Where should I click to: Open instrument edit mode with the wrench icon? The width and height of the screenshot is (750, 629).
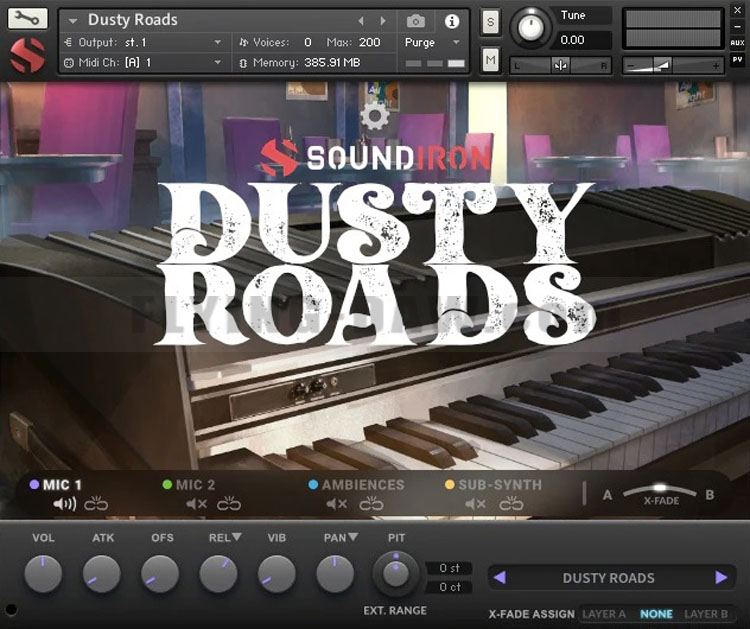point(27,18)
